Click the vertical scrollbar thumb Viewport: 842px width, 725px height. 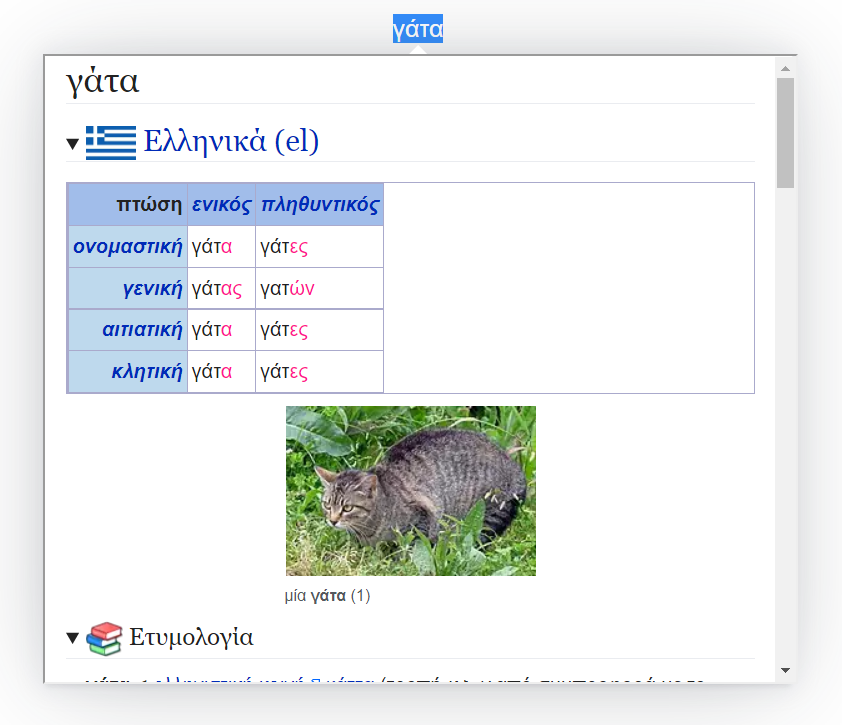pos(785,132)
